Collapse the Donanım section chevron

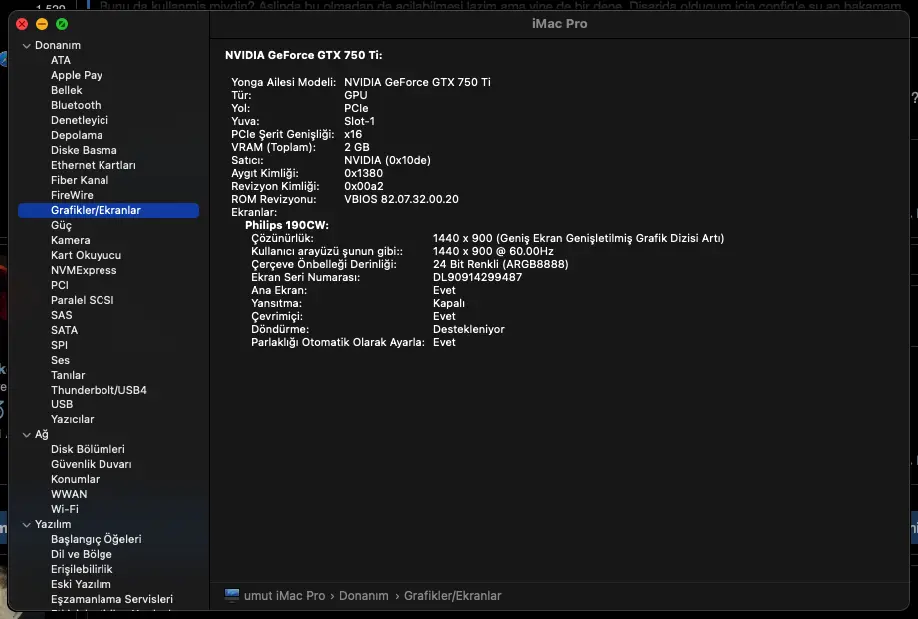26,46
